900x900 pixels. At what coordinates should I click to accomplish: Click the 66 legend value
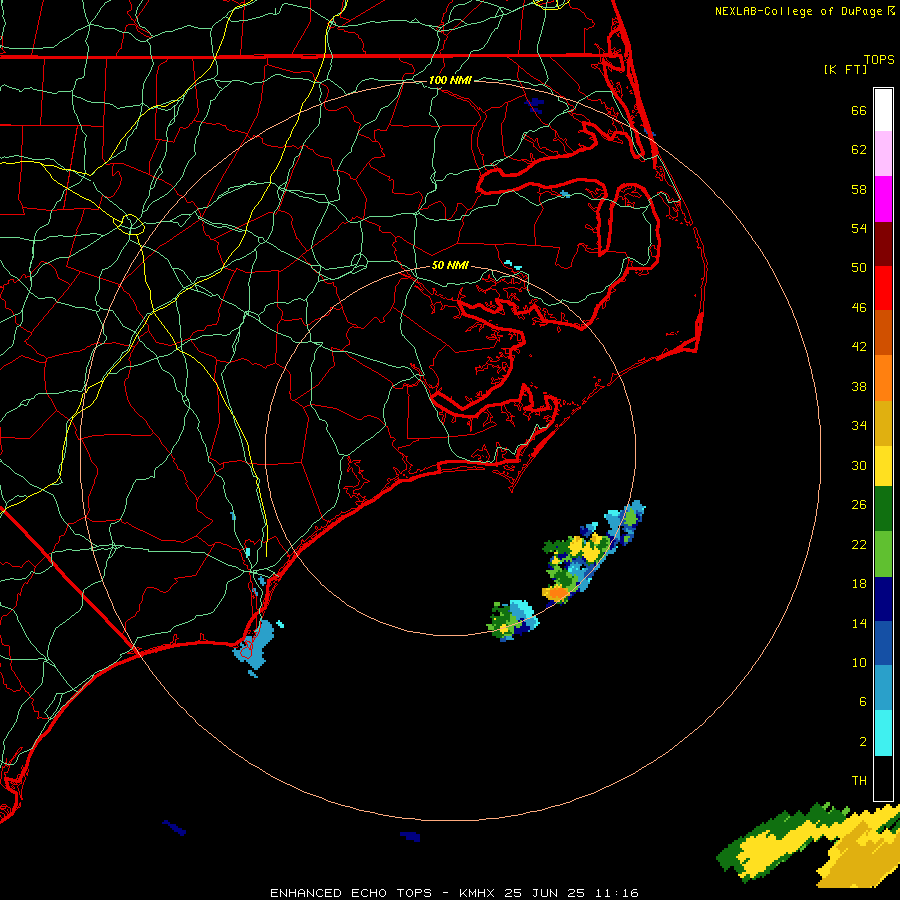859,110
